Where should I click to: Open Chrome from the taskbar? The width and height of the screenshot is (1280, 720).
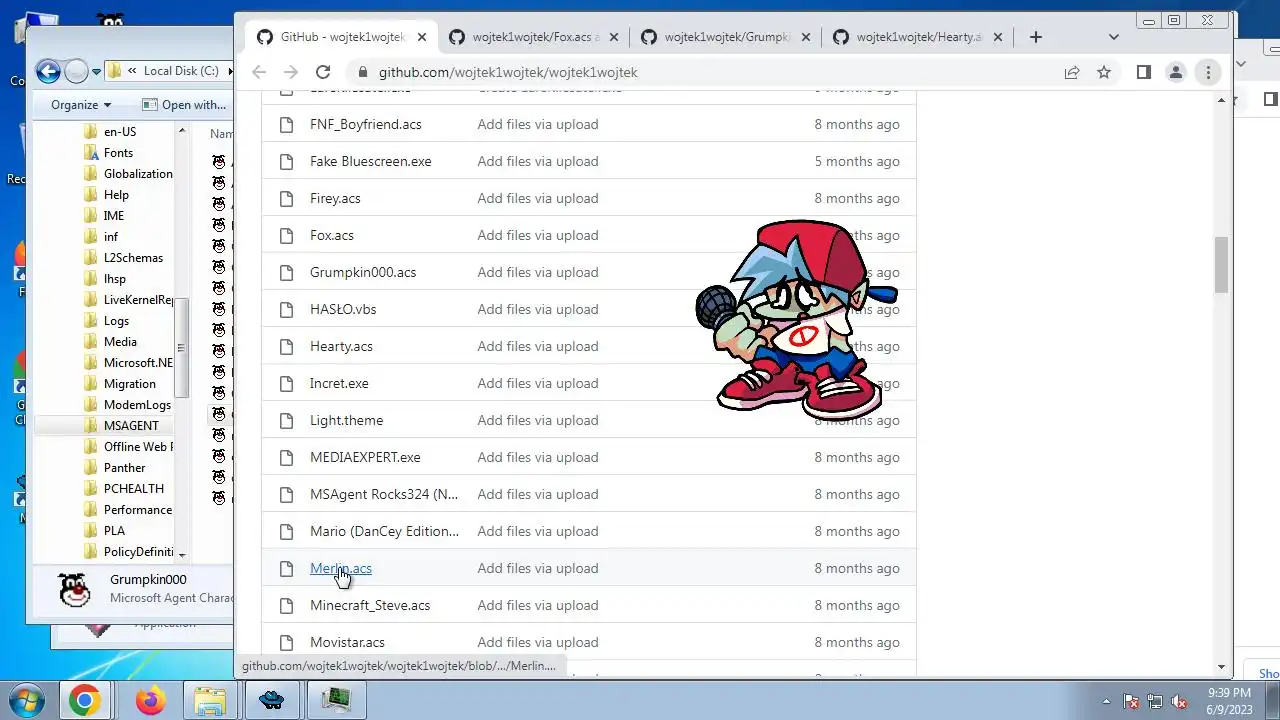(84, 701)
